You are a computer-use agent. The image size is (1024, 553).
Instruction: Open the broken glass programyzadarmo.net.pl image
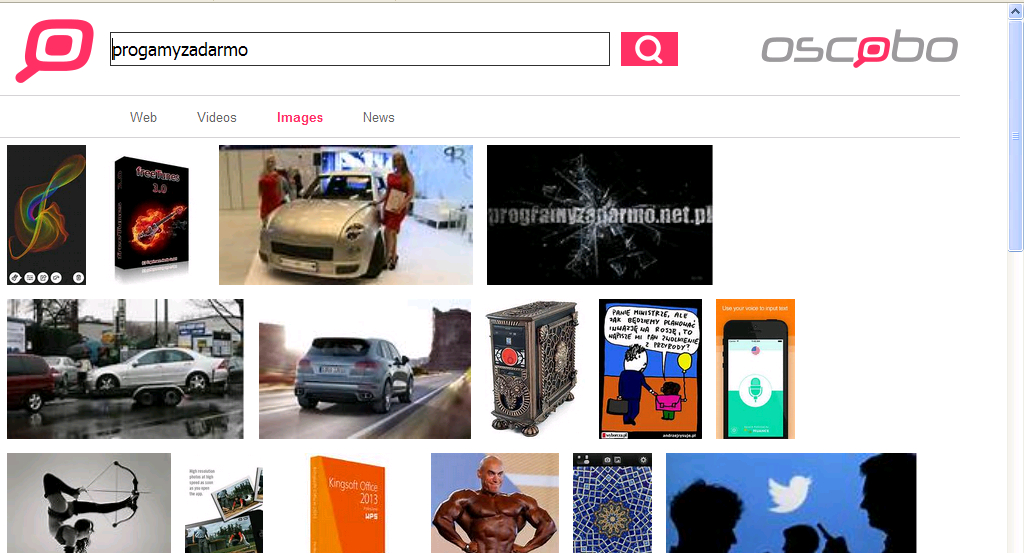pyautogui.click(x=599, y=215)
